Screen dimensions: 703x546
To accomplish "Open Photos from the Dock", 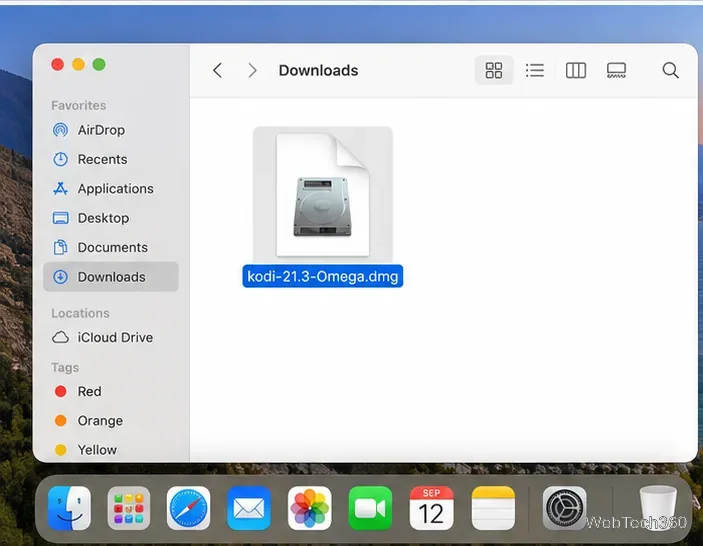I will [310, 508].
